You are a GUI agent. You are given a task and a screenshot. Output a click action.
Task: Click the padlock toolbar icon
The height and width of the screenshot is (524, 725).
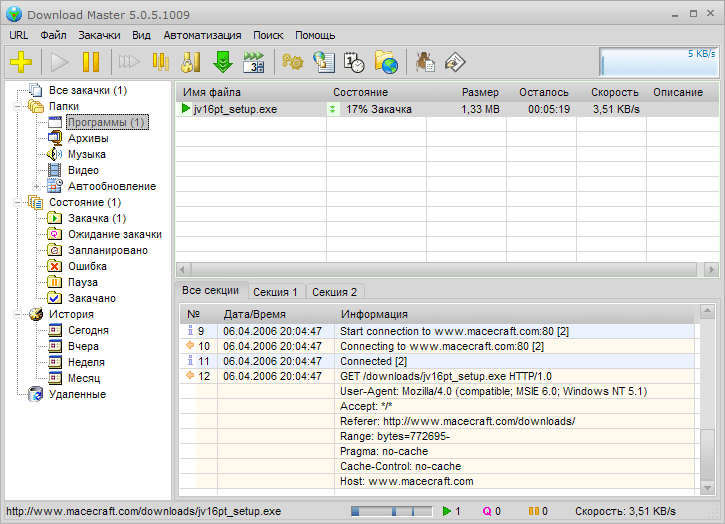[192, 62]
